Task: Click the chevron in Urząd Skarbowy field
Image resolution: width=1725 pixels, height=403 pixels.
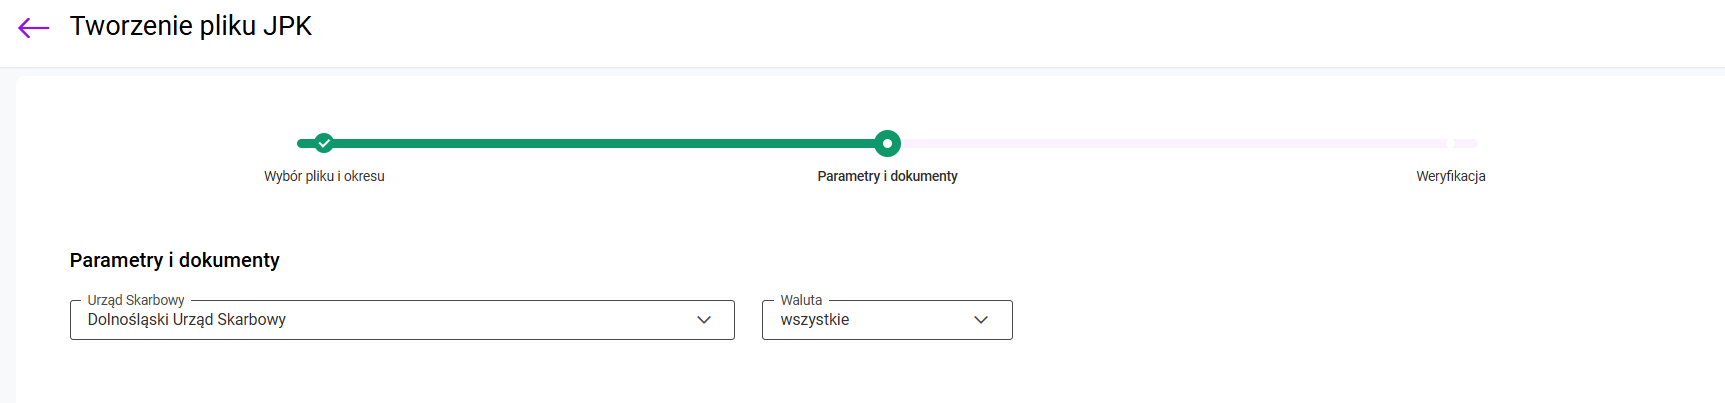Action: (704, 320)
